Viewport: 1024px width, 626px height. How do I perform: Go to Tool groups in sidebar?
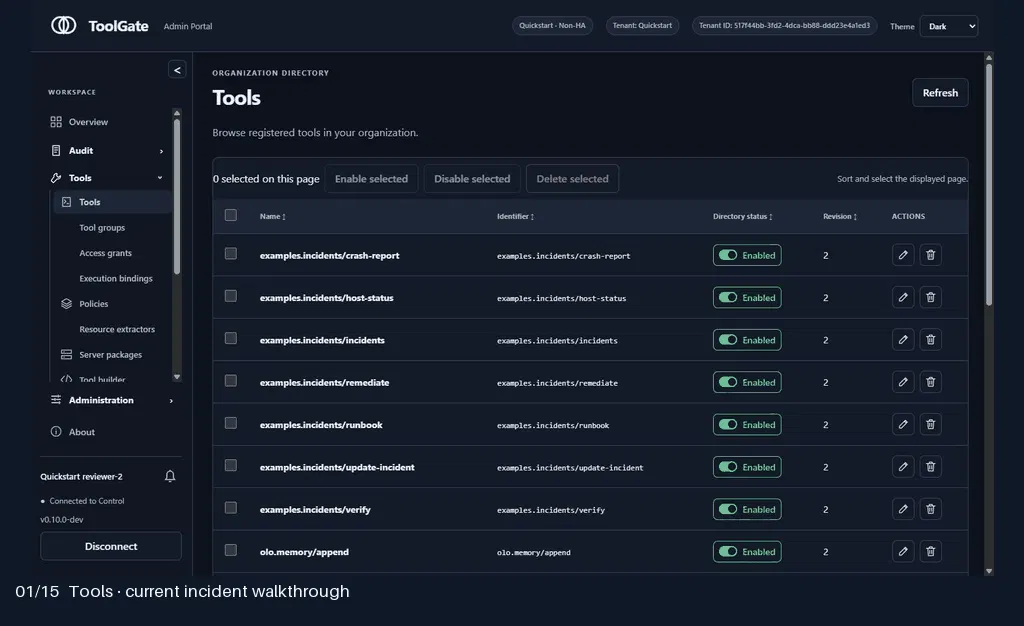click(102, 228)
